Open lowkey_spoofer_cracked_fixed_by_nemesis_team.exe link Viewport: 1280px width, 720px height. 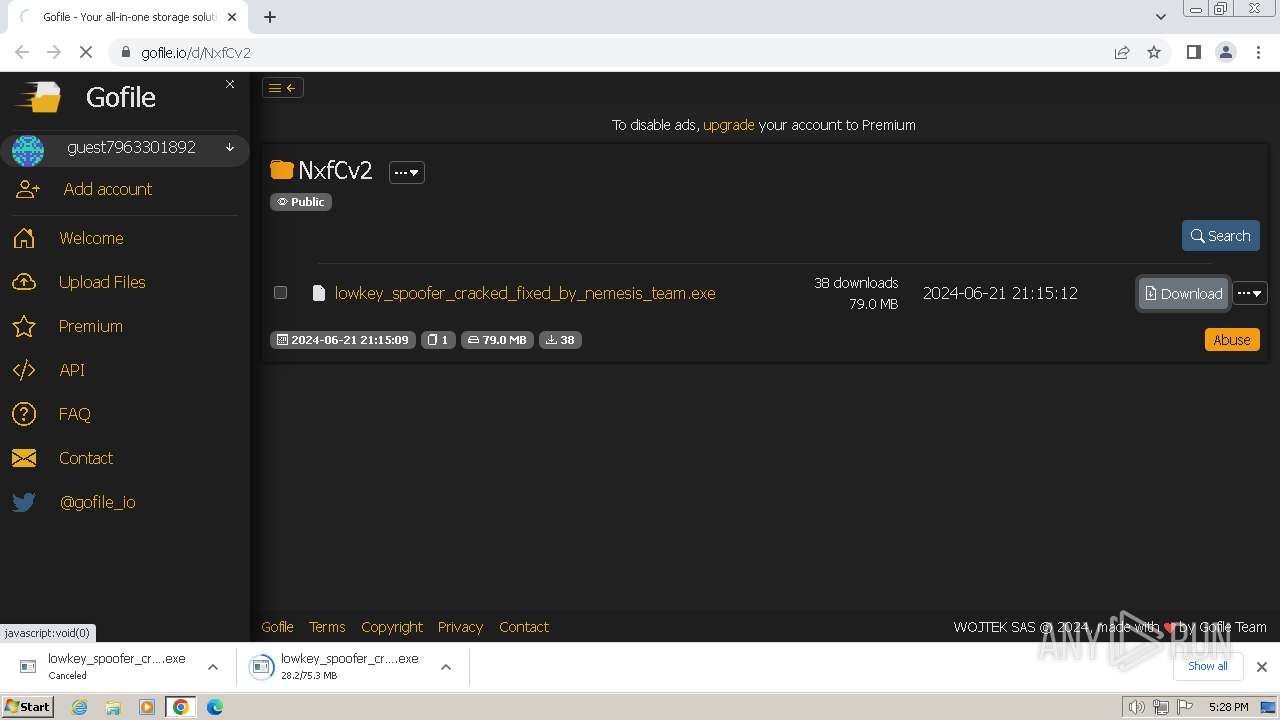525,293
